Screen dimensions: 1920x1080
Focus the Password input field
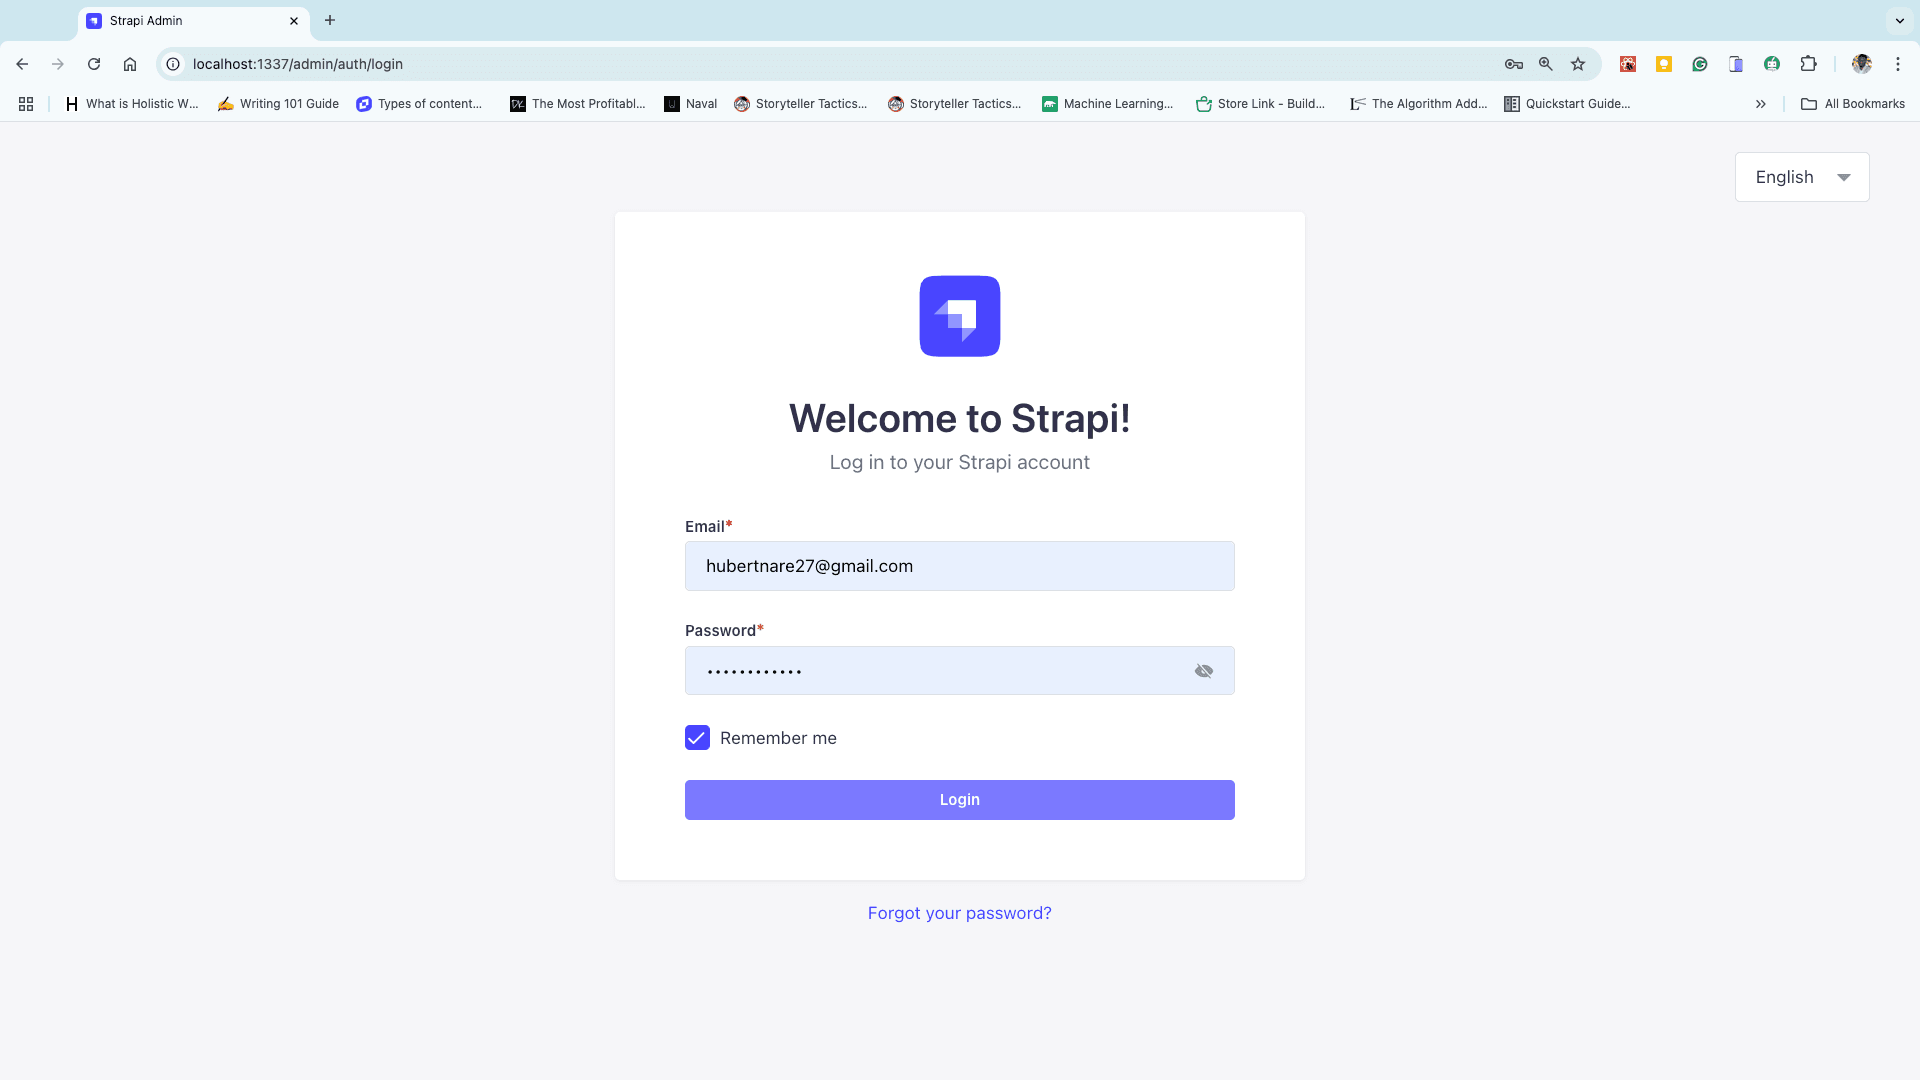(x=960, y=671)
